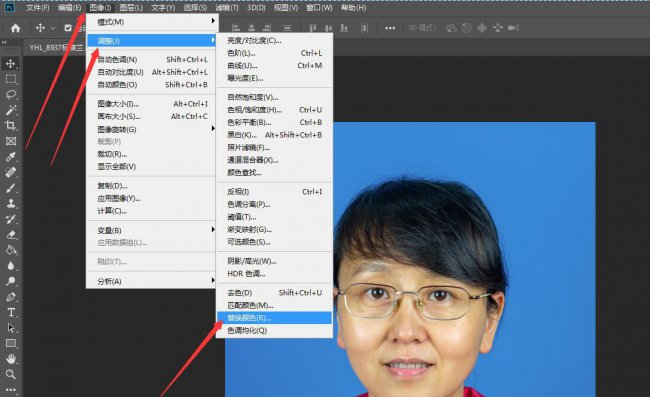
Task: Open the 文件(F) menu
Action: pos(37,8)
